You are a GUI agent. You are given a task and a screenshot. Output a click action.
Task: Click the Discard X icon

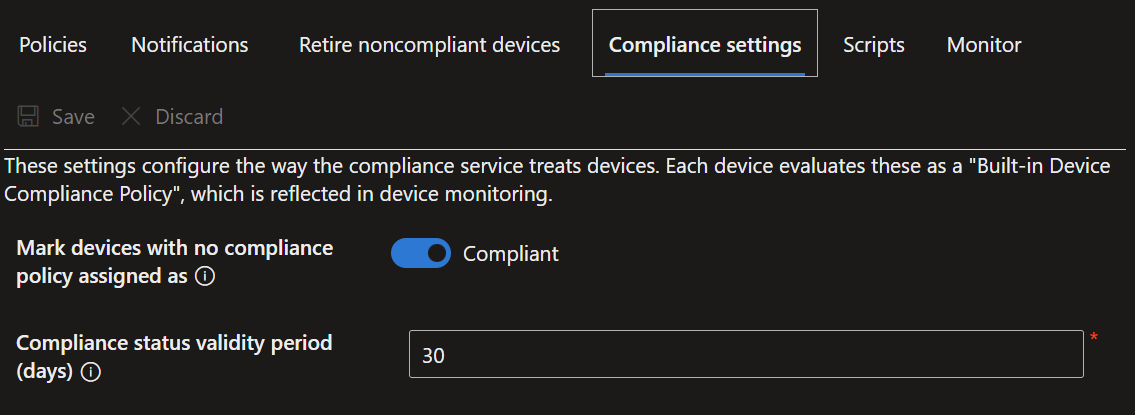pyautogui.click(x=131, y=117)
